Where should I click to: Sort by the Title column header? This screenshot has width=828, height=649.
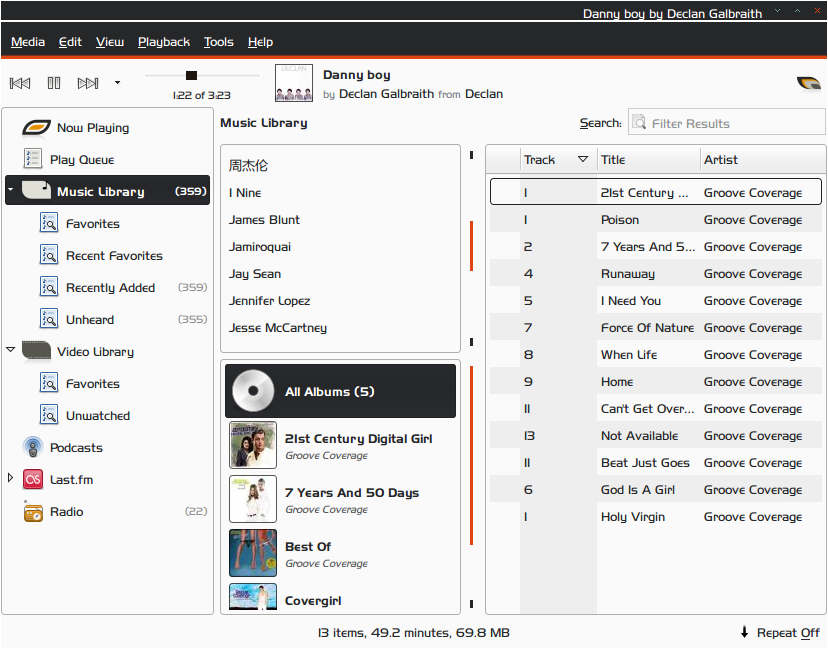pos(648,159)
